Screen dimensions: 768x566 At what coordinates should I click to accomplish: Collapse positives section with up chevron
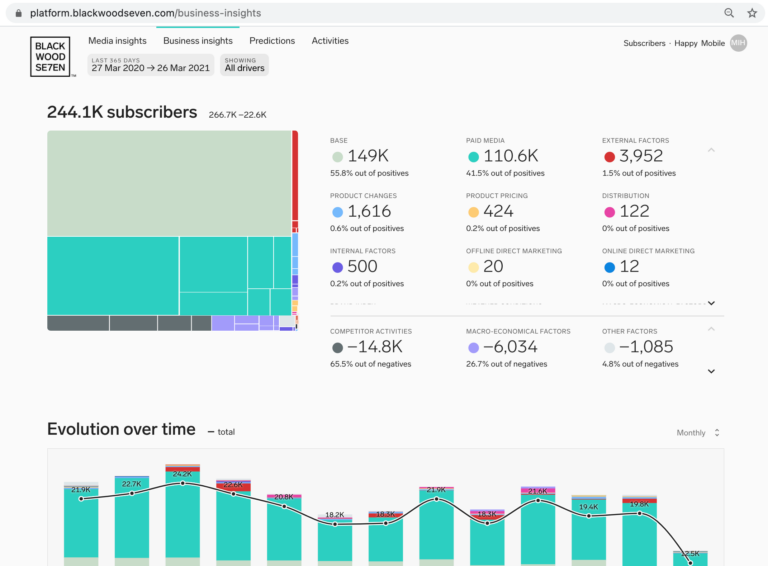click(x=711, y=150)
